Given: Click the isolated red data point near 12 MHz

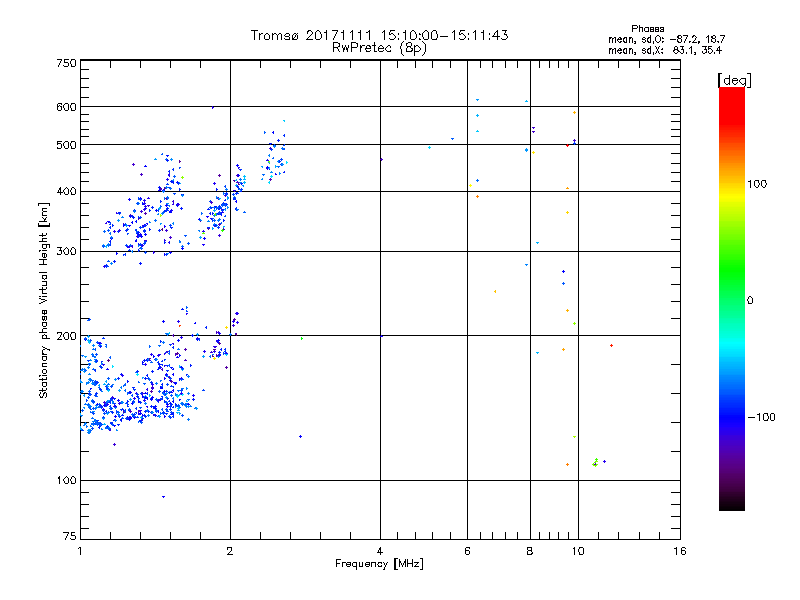Looking at the screenshot, I should [611, 345].
